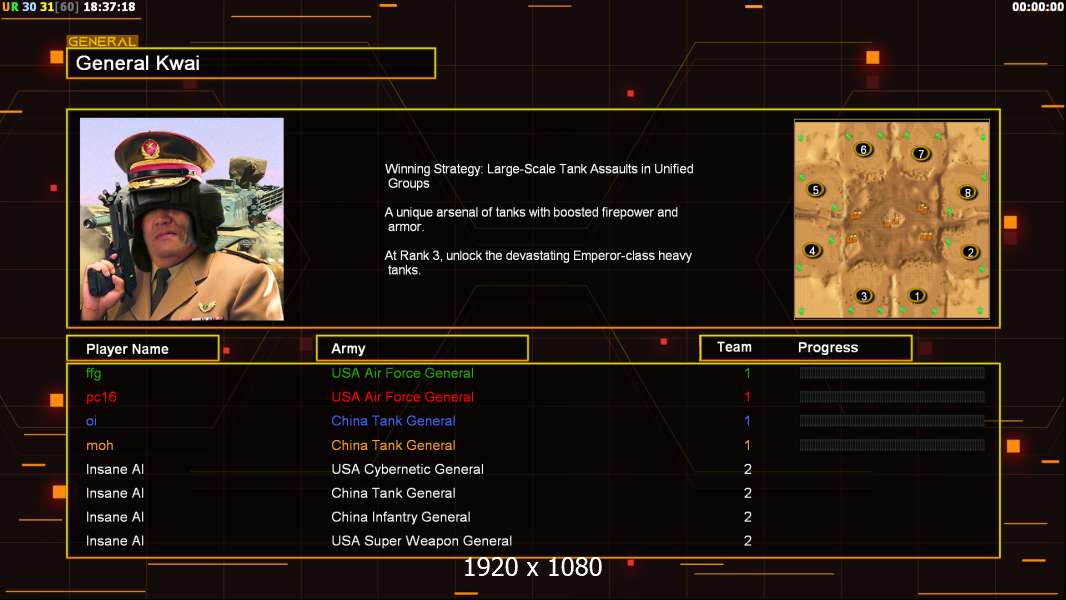Click the Emperor-class heavy tanks description
This screenshot has height=600, width=1066.
[x=538, y=262]
